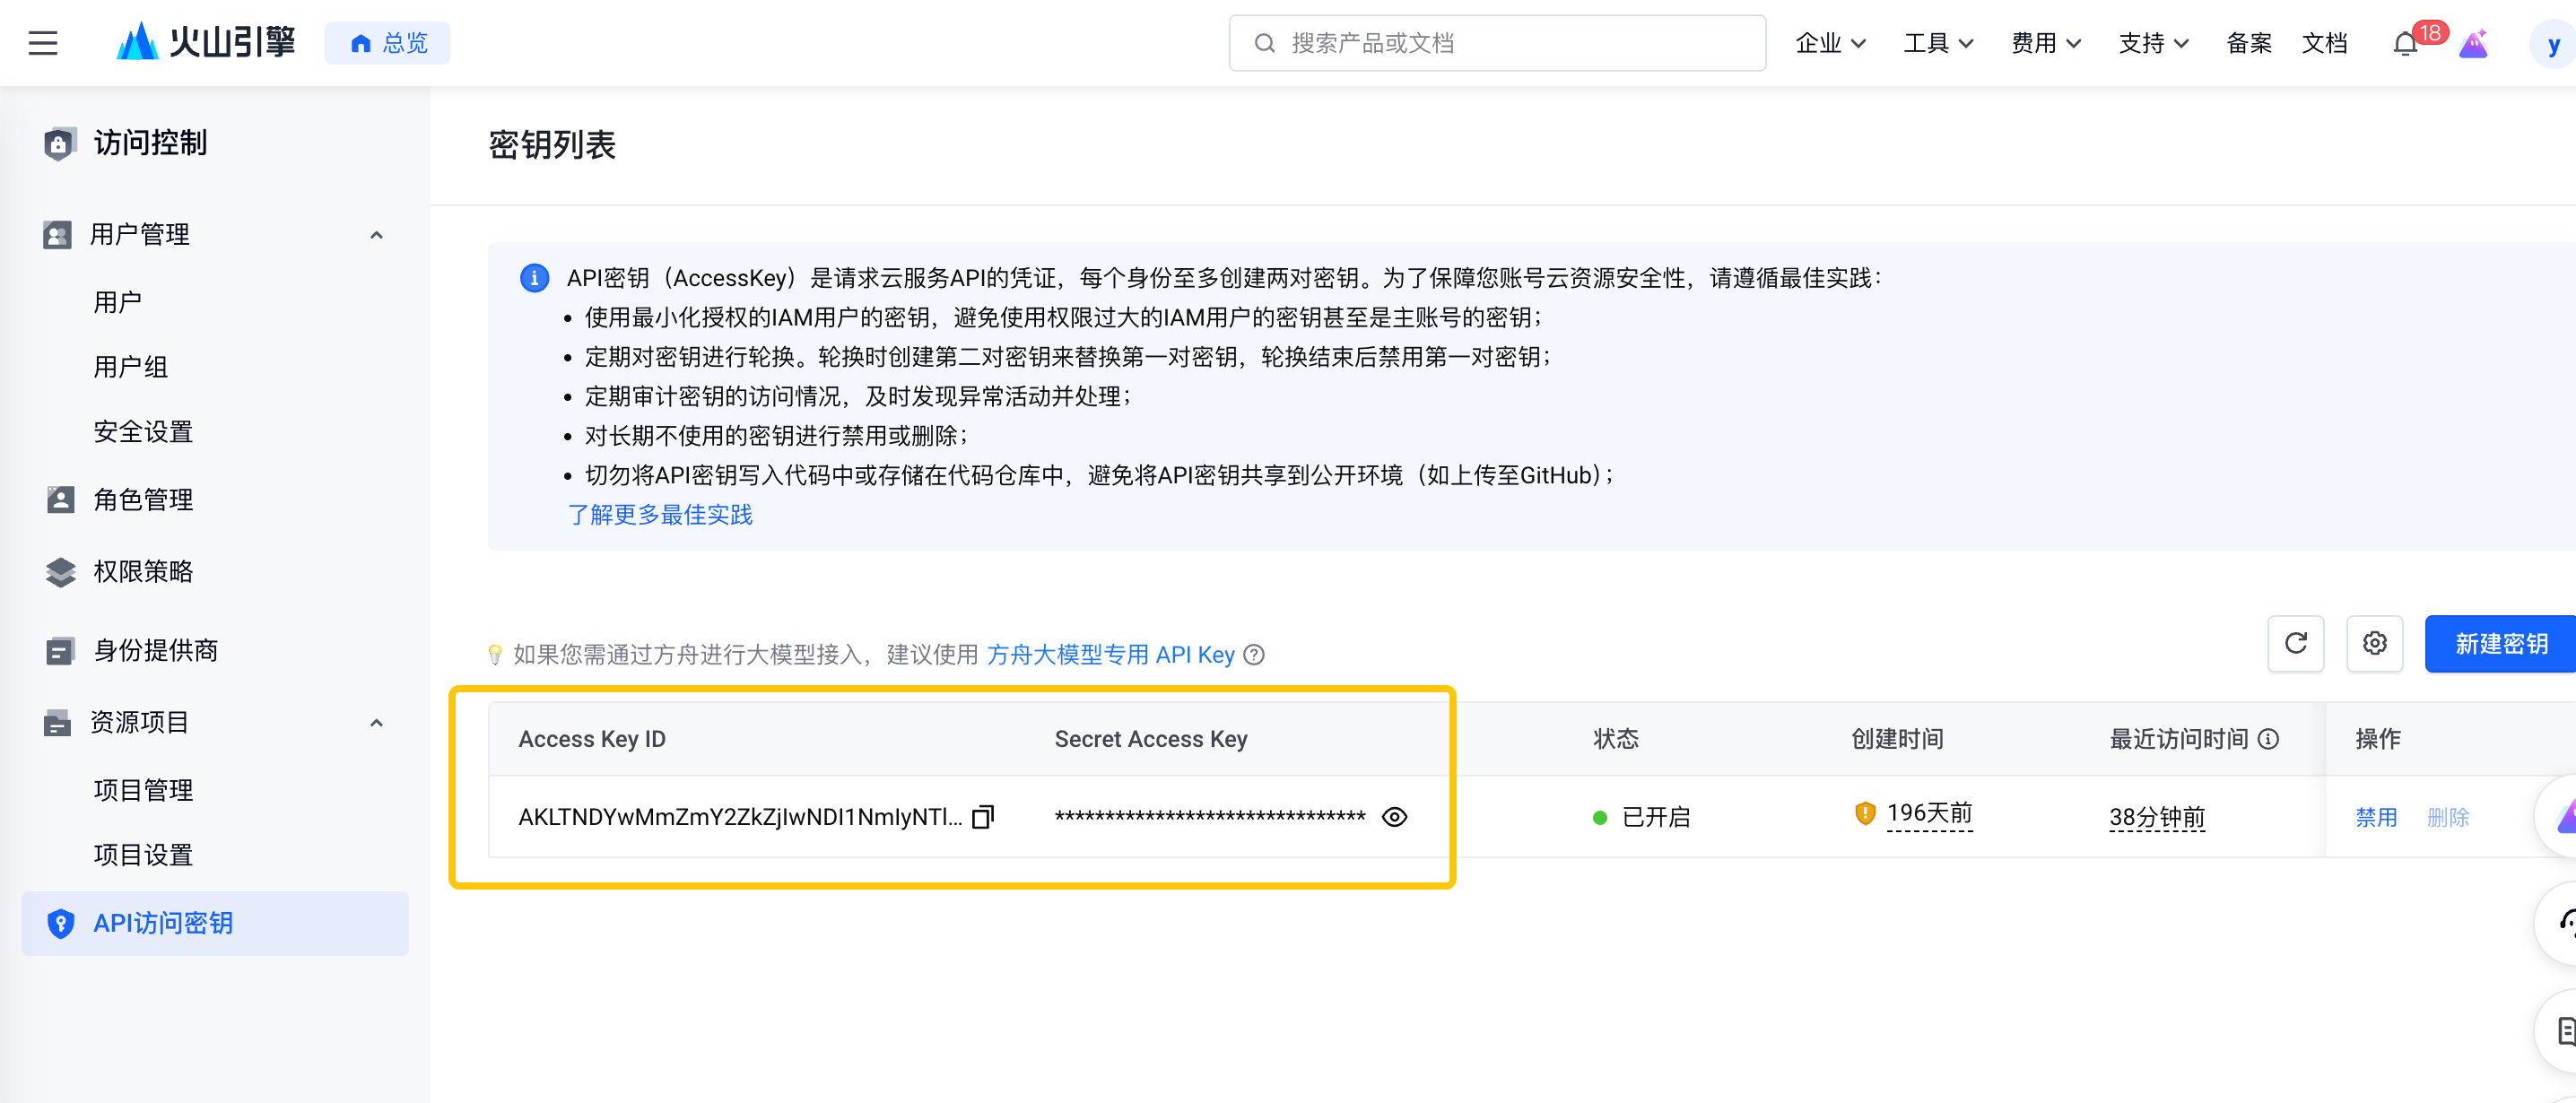Click the purple AI assistant icon
The image size is (2576, 1103).
click(2472, 44)
